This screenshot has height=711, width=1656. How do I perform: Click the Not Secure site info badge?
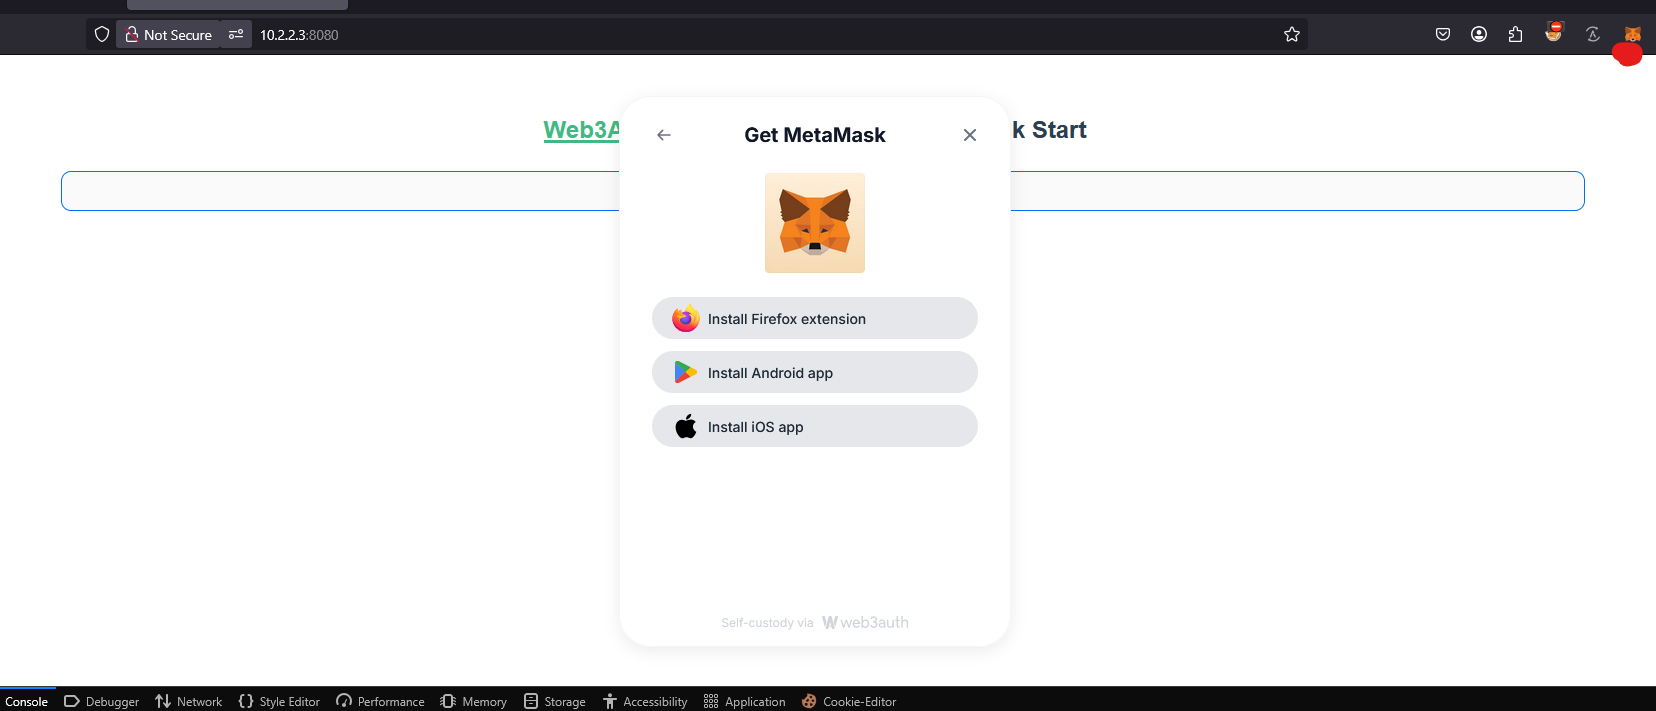[x=168, y=34]
